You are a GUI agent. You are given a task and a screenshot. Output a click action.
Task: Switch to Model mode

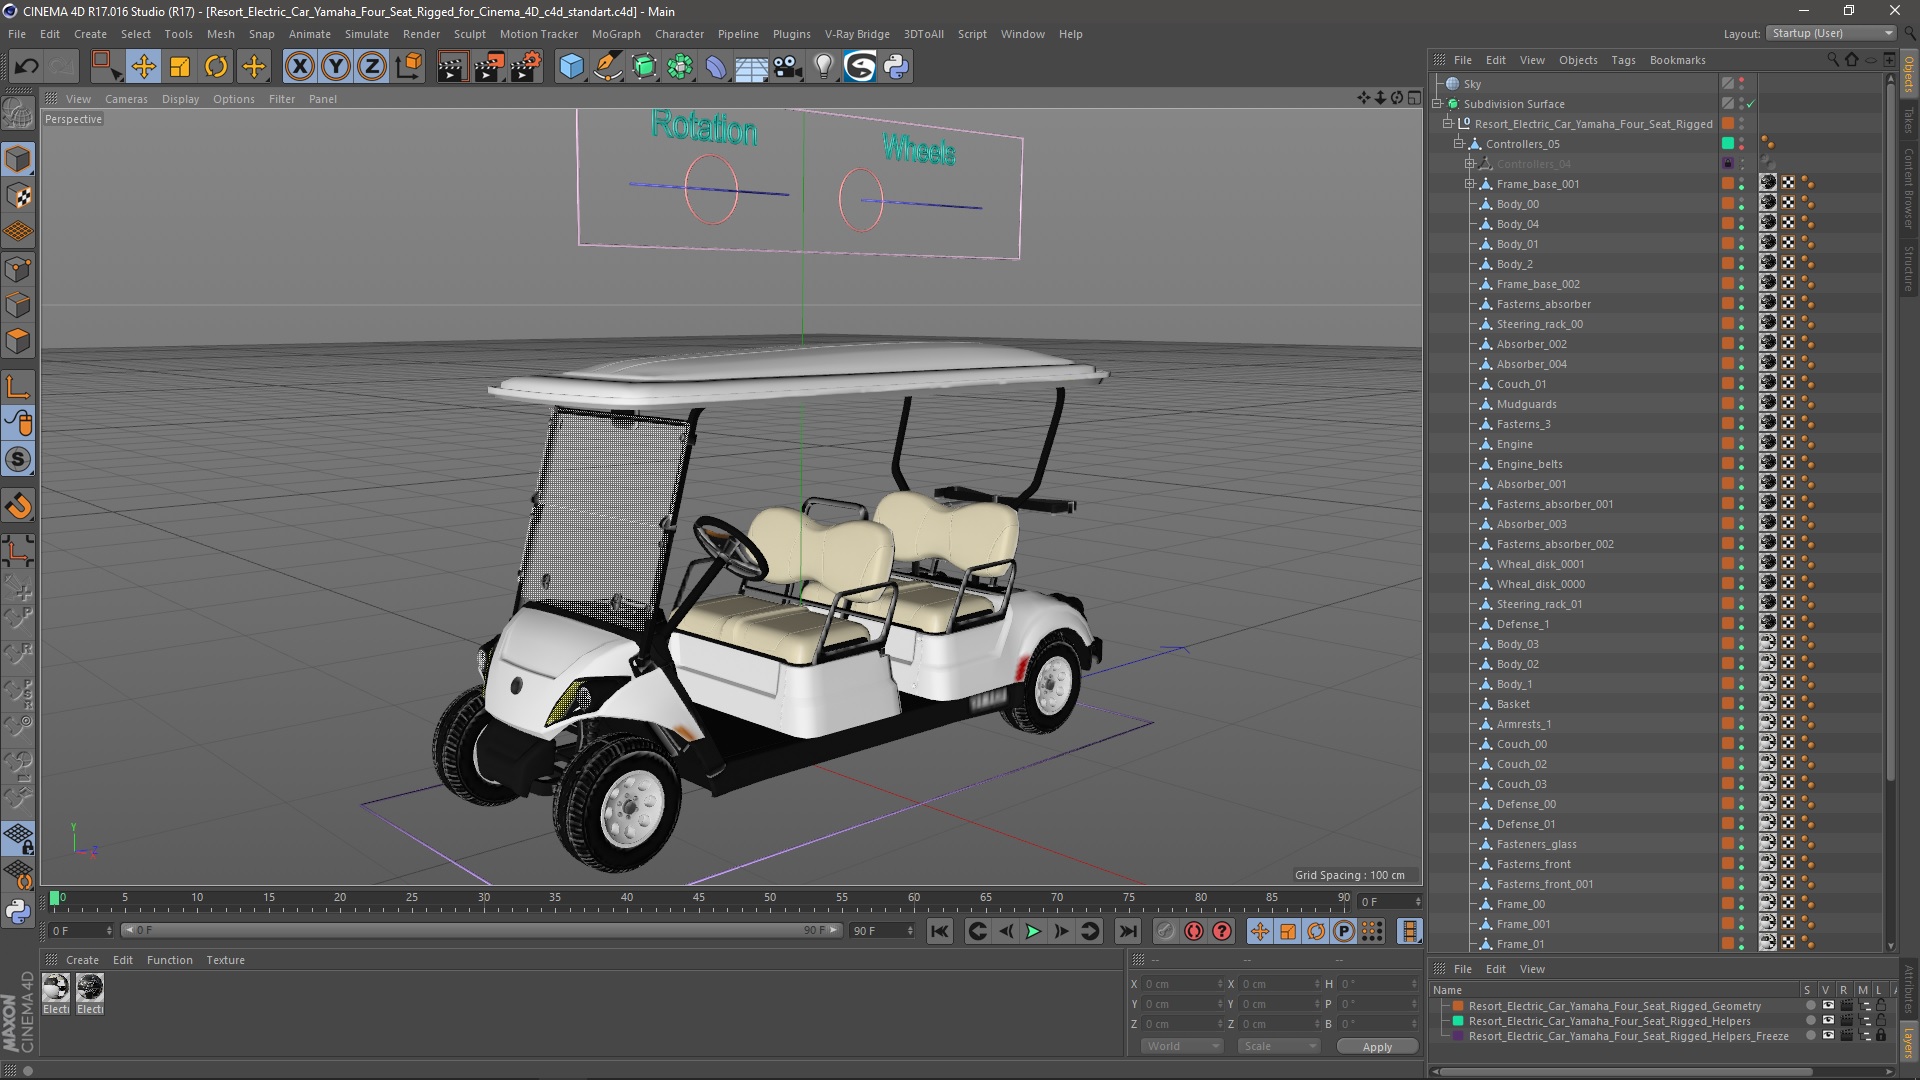(18, 159)
